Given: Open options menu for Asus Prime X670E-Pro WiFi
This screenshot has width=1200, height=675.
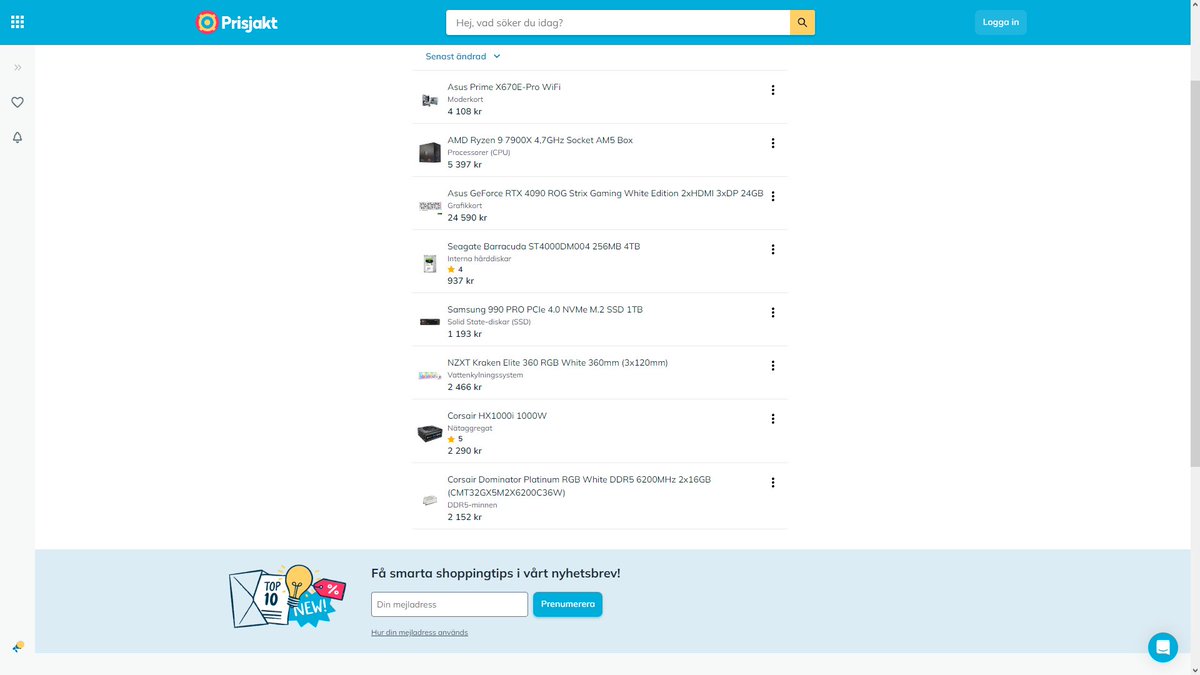Looking at the screenshot, I should pyautogui.click(x=773, y=90).
